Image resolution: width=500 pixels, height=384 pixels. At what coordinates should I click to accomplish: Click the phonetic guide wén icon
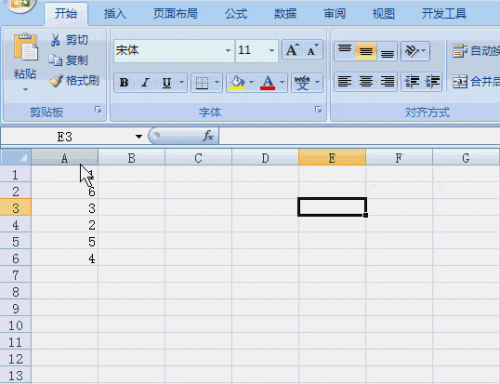[302, 82]
